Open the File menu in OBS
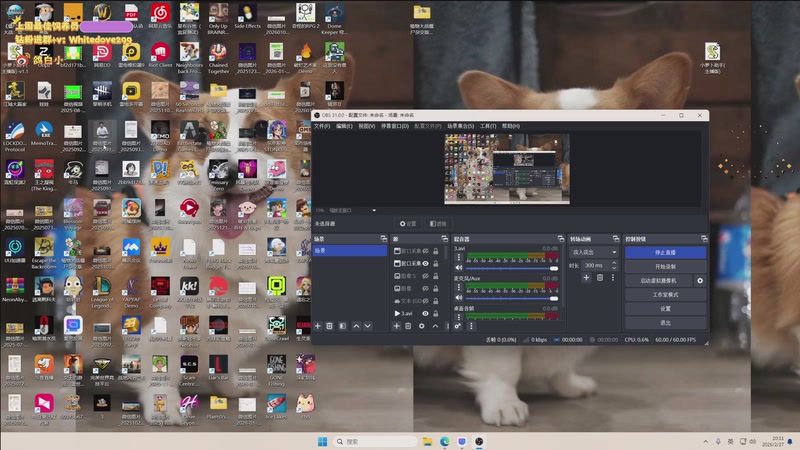This screenshot has height=450, width=800. [x=322, y=126]
